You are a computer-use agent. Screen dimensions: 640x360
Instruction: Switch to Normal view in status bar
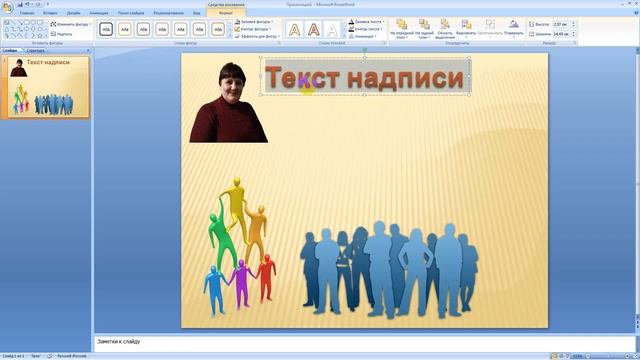pyautogui.click(x=554, y=356)
